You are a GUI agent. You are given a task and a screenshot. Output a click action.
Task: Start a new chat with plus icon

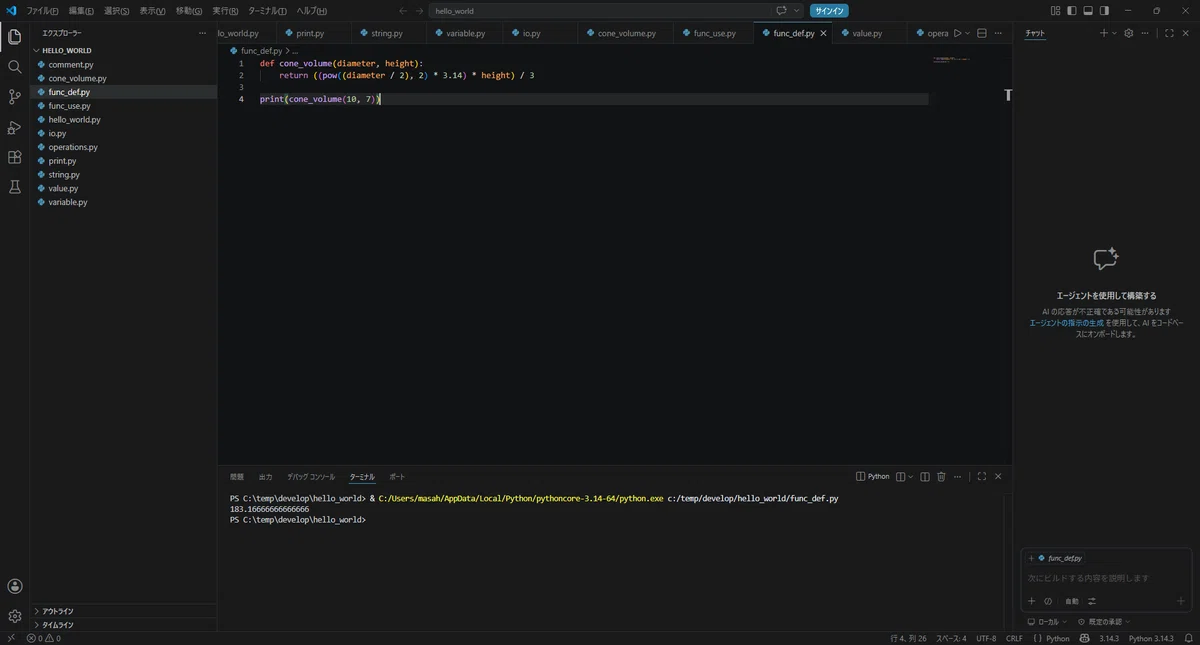[1104, 33]
